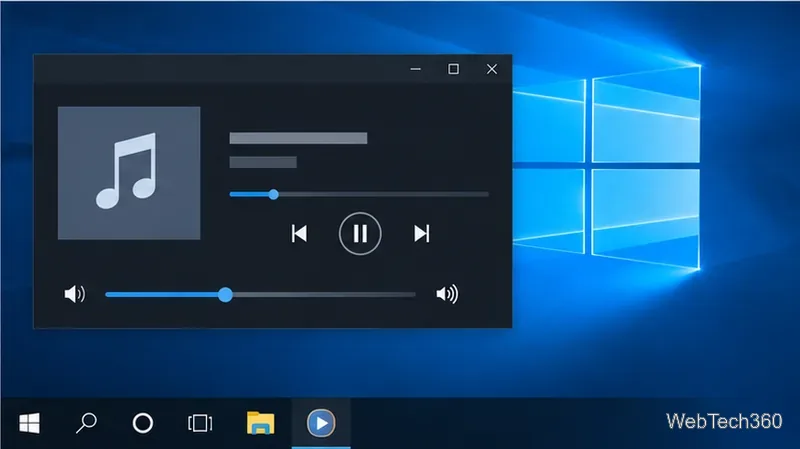Screen dimensions: 800x449
Task: Click the volume slider handle
Action: coord(225,294)
